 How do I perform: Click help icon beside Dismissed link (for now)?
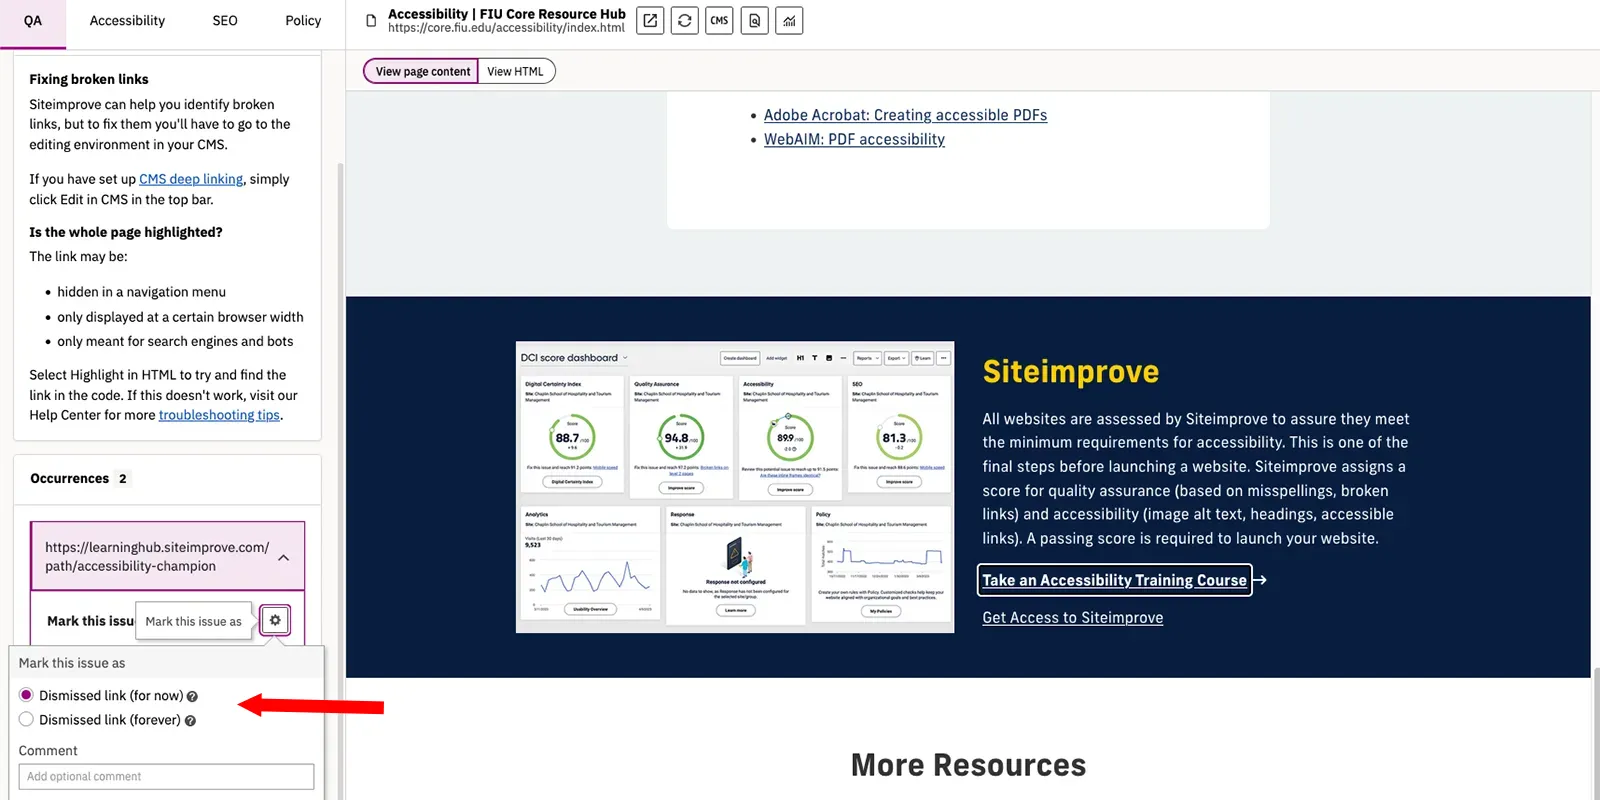point(192,696)
